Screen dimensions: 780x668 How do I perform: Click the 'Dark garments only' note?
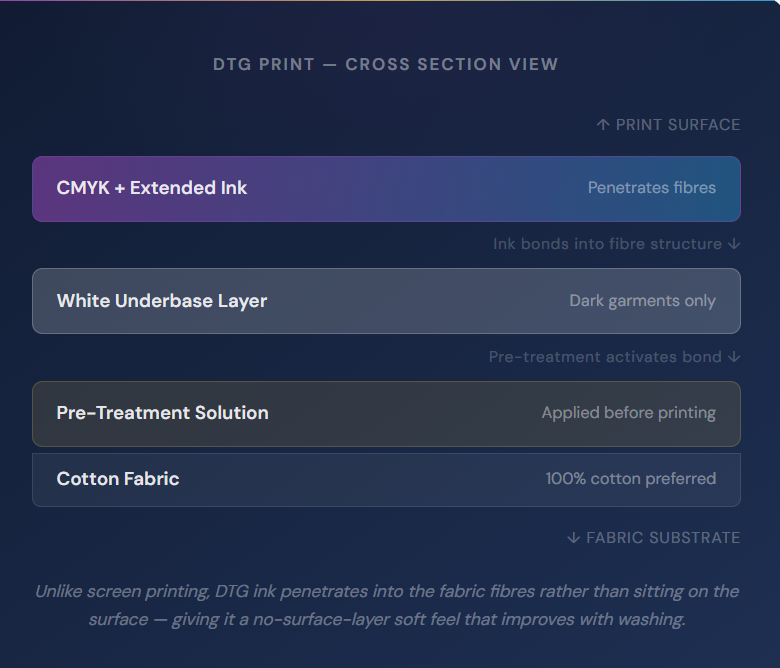click(x=643, y=301)
